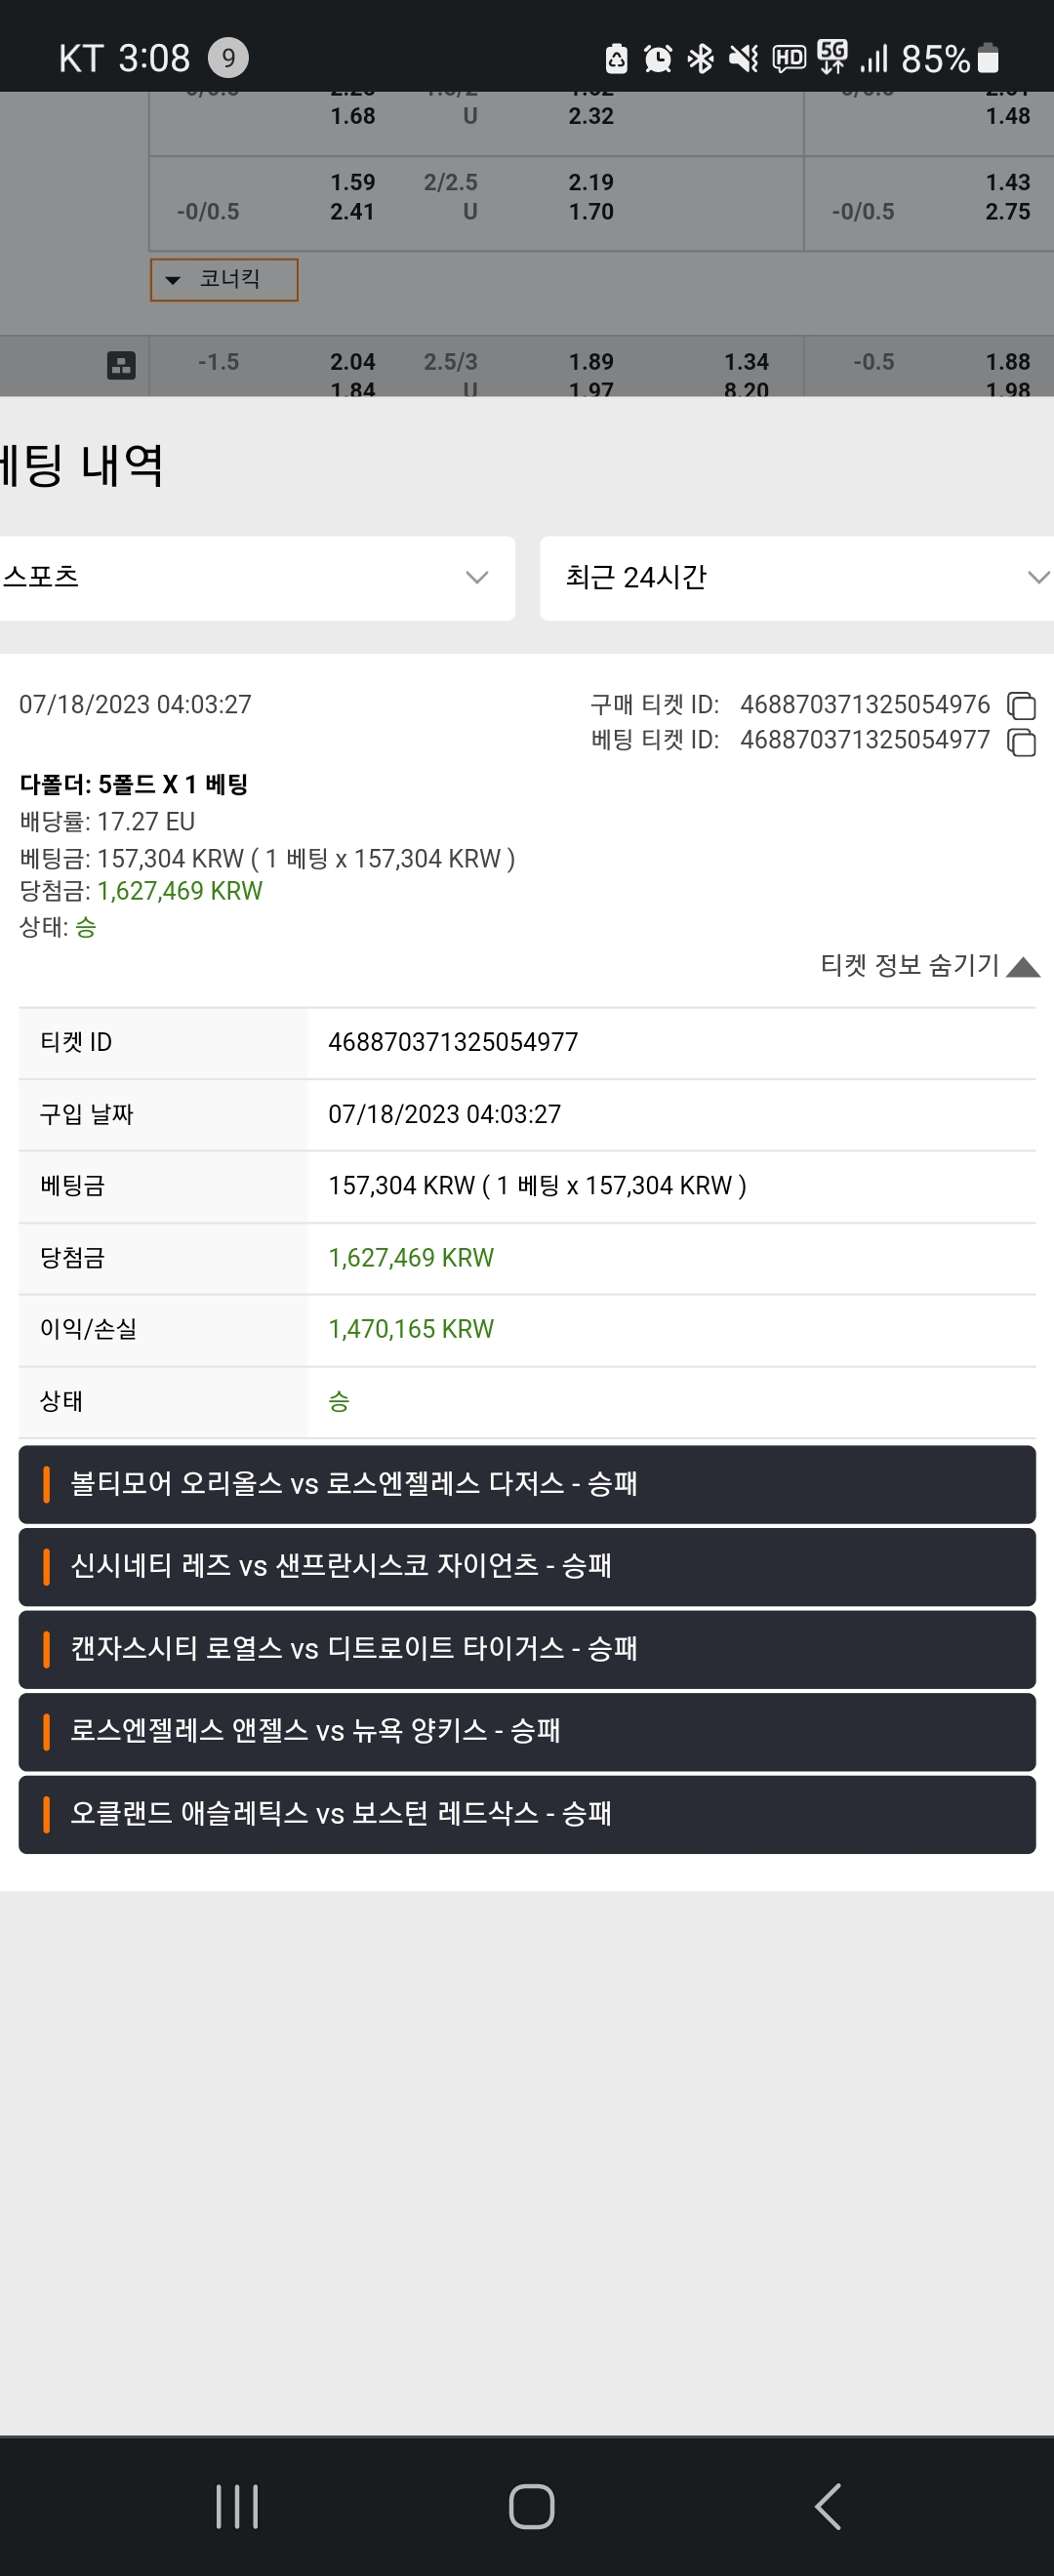
Task: Select the 2.19 odds for 2/2.5 line
Action: coord(591,182)
